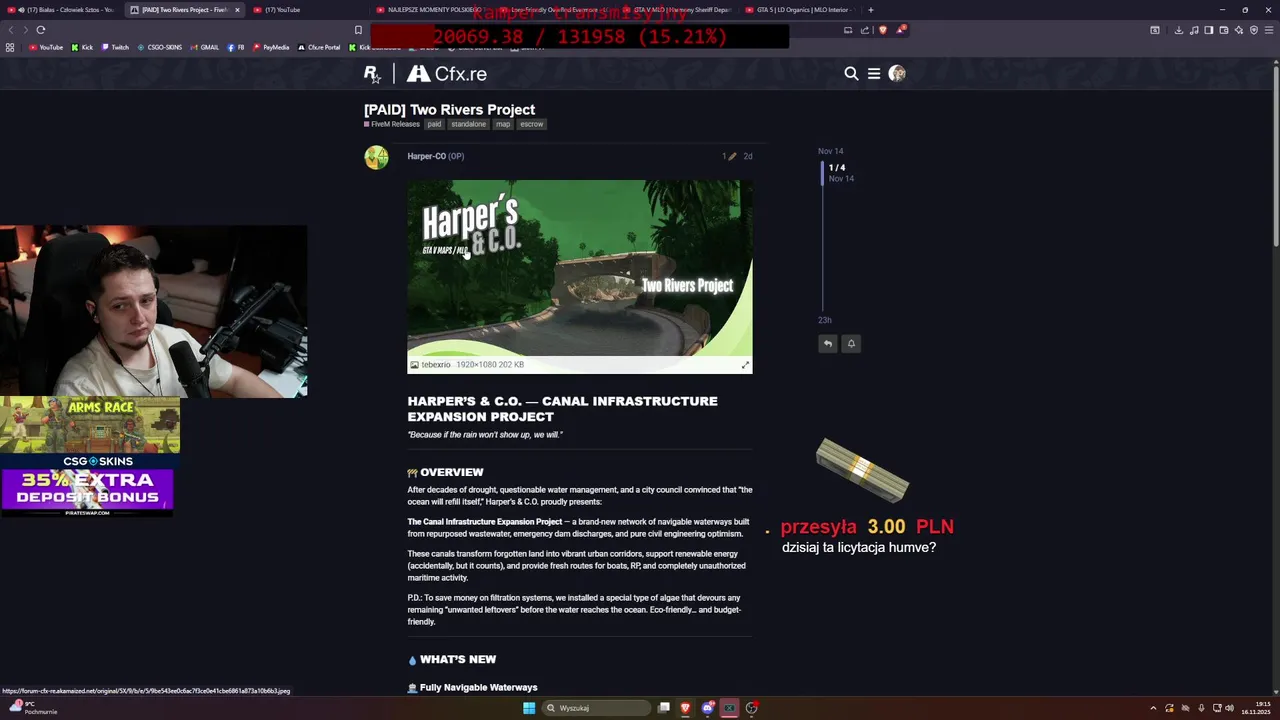
Task: Open the Two Rivers Project banner image
Action: click(x=580, y=268)
